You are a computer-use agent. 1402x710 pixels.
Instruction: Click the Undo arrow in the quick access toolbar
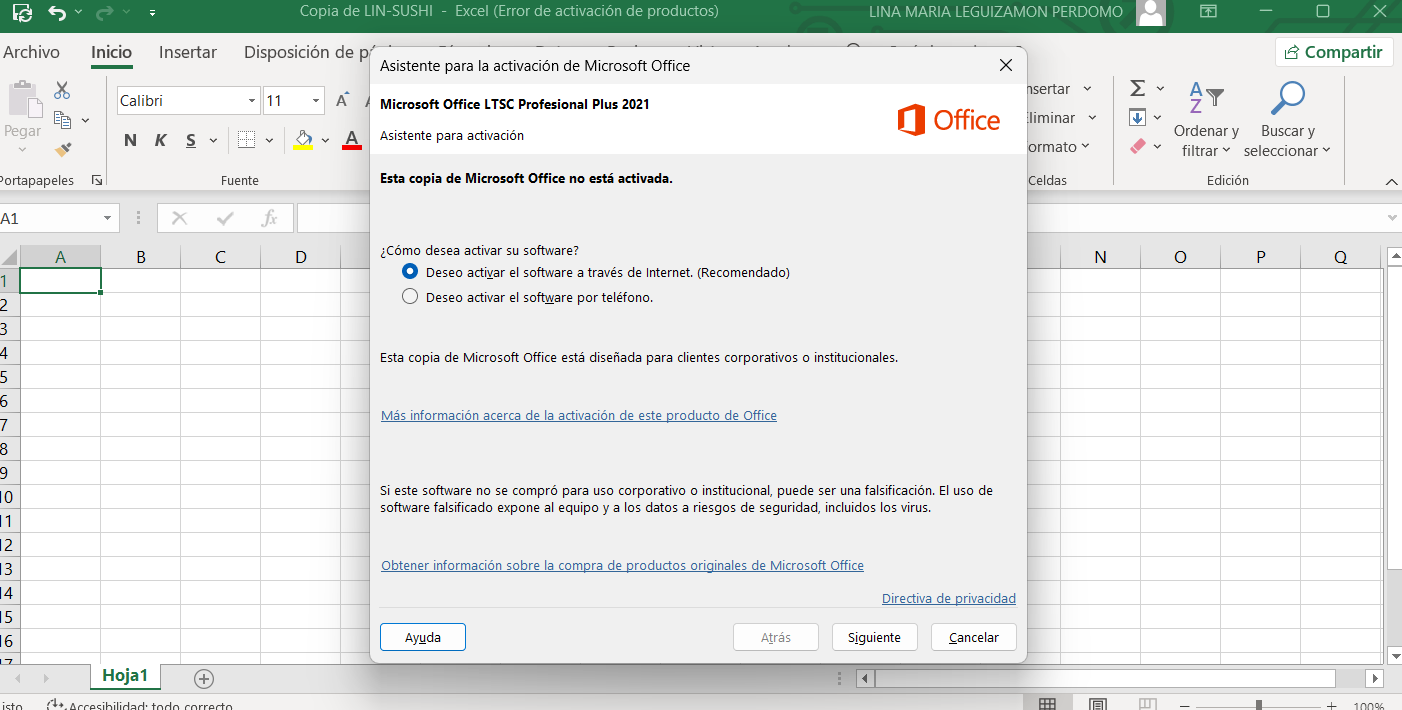pyautogui.click(x=57, y=13)
